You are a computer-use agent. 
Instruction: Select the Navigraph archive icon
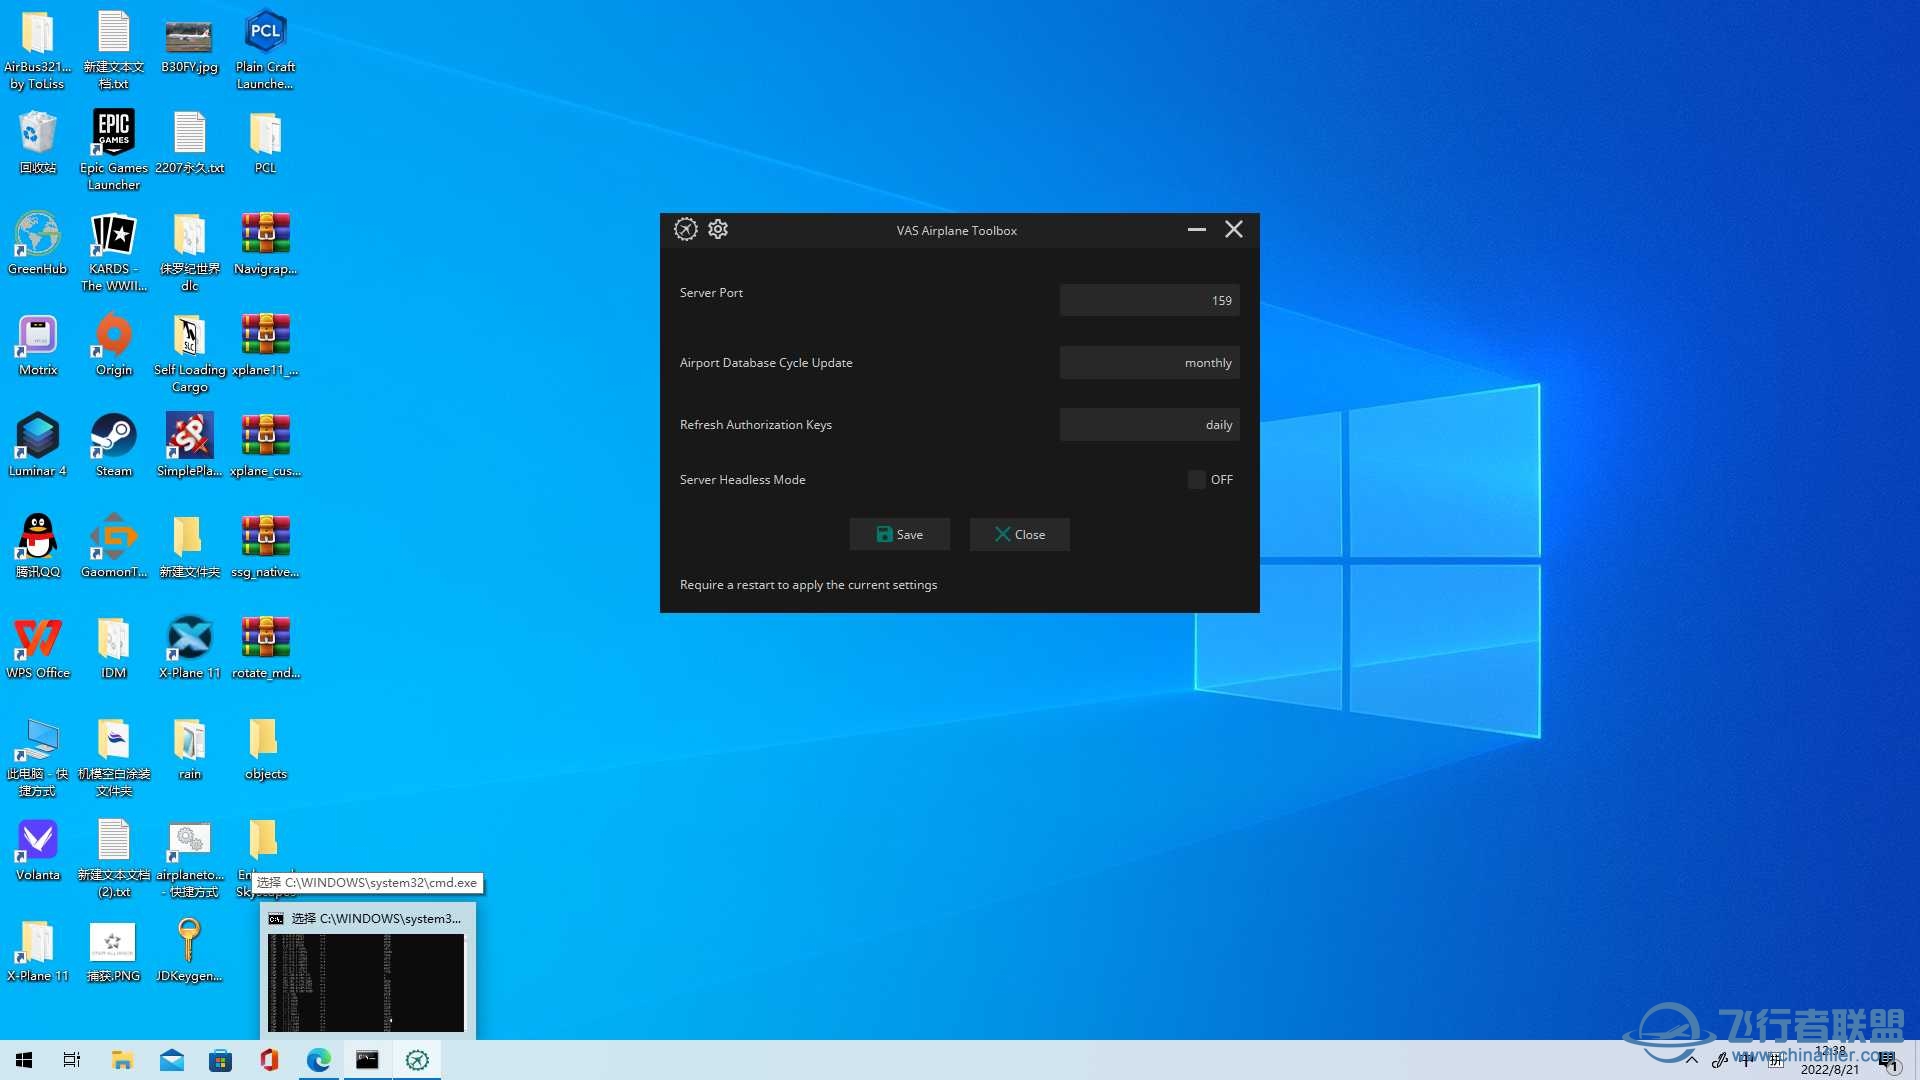(x=265, y=244)
